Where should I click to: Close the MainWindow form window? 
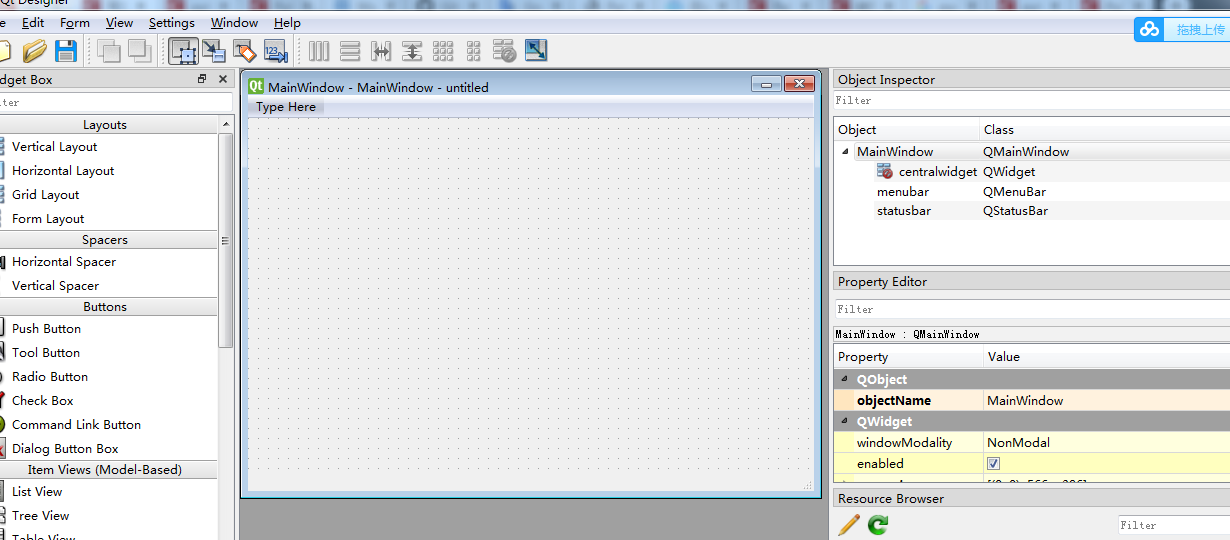[799, 85]
